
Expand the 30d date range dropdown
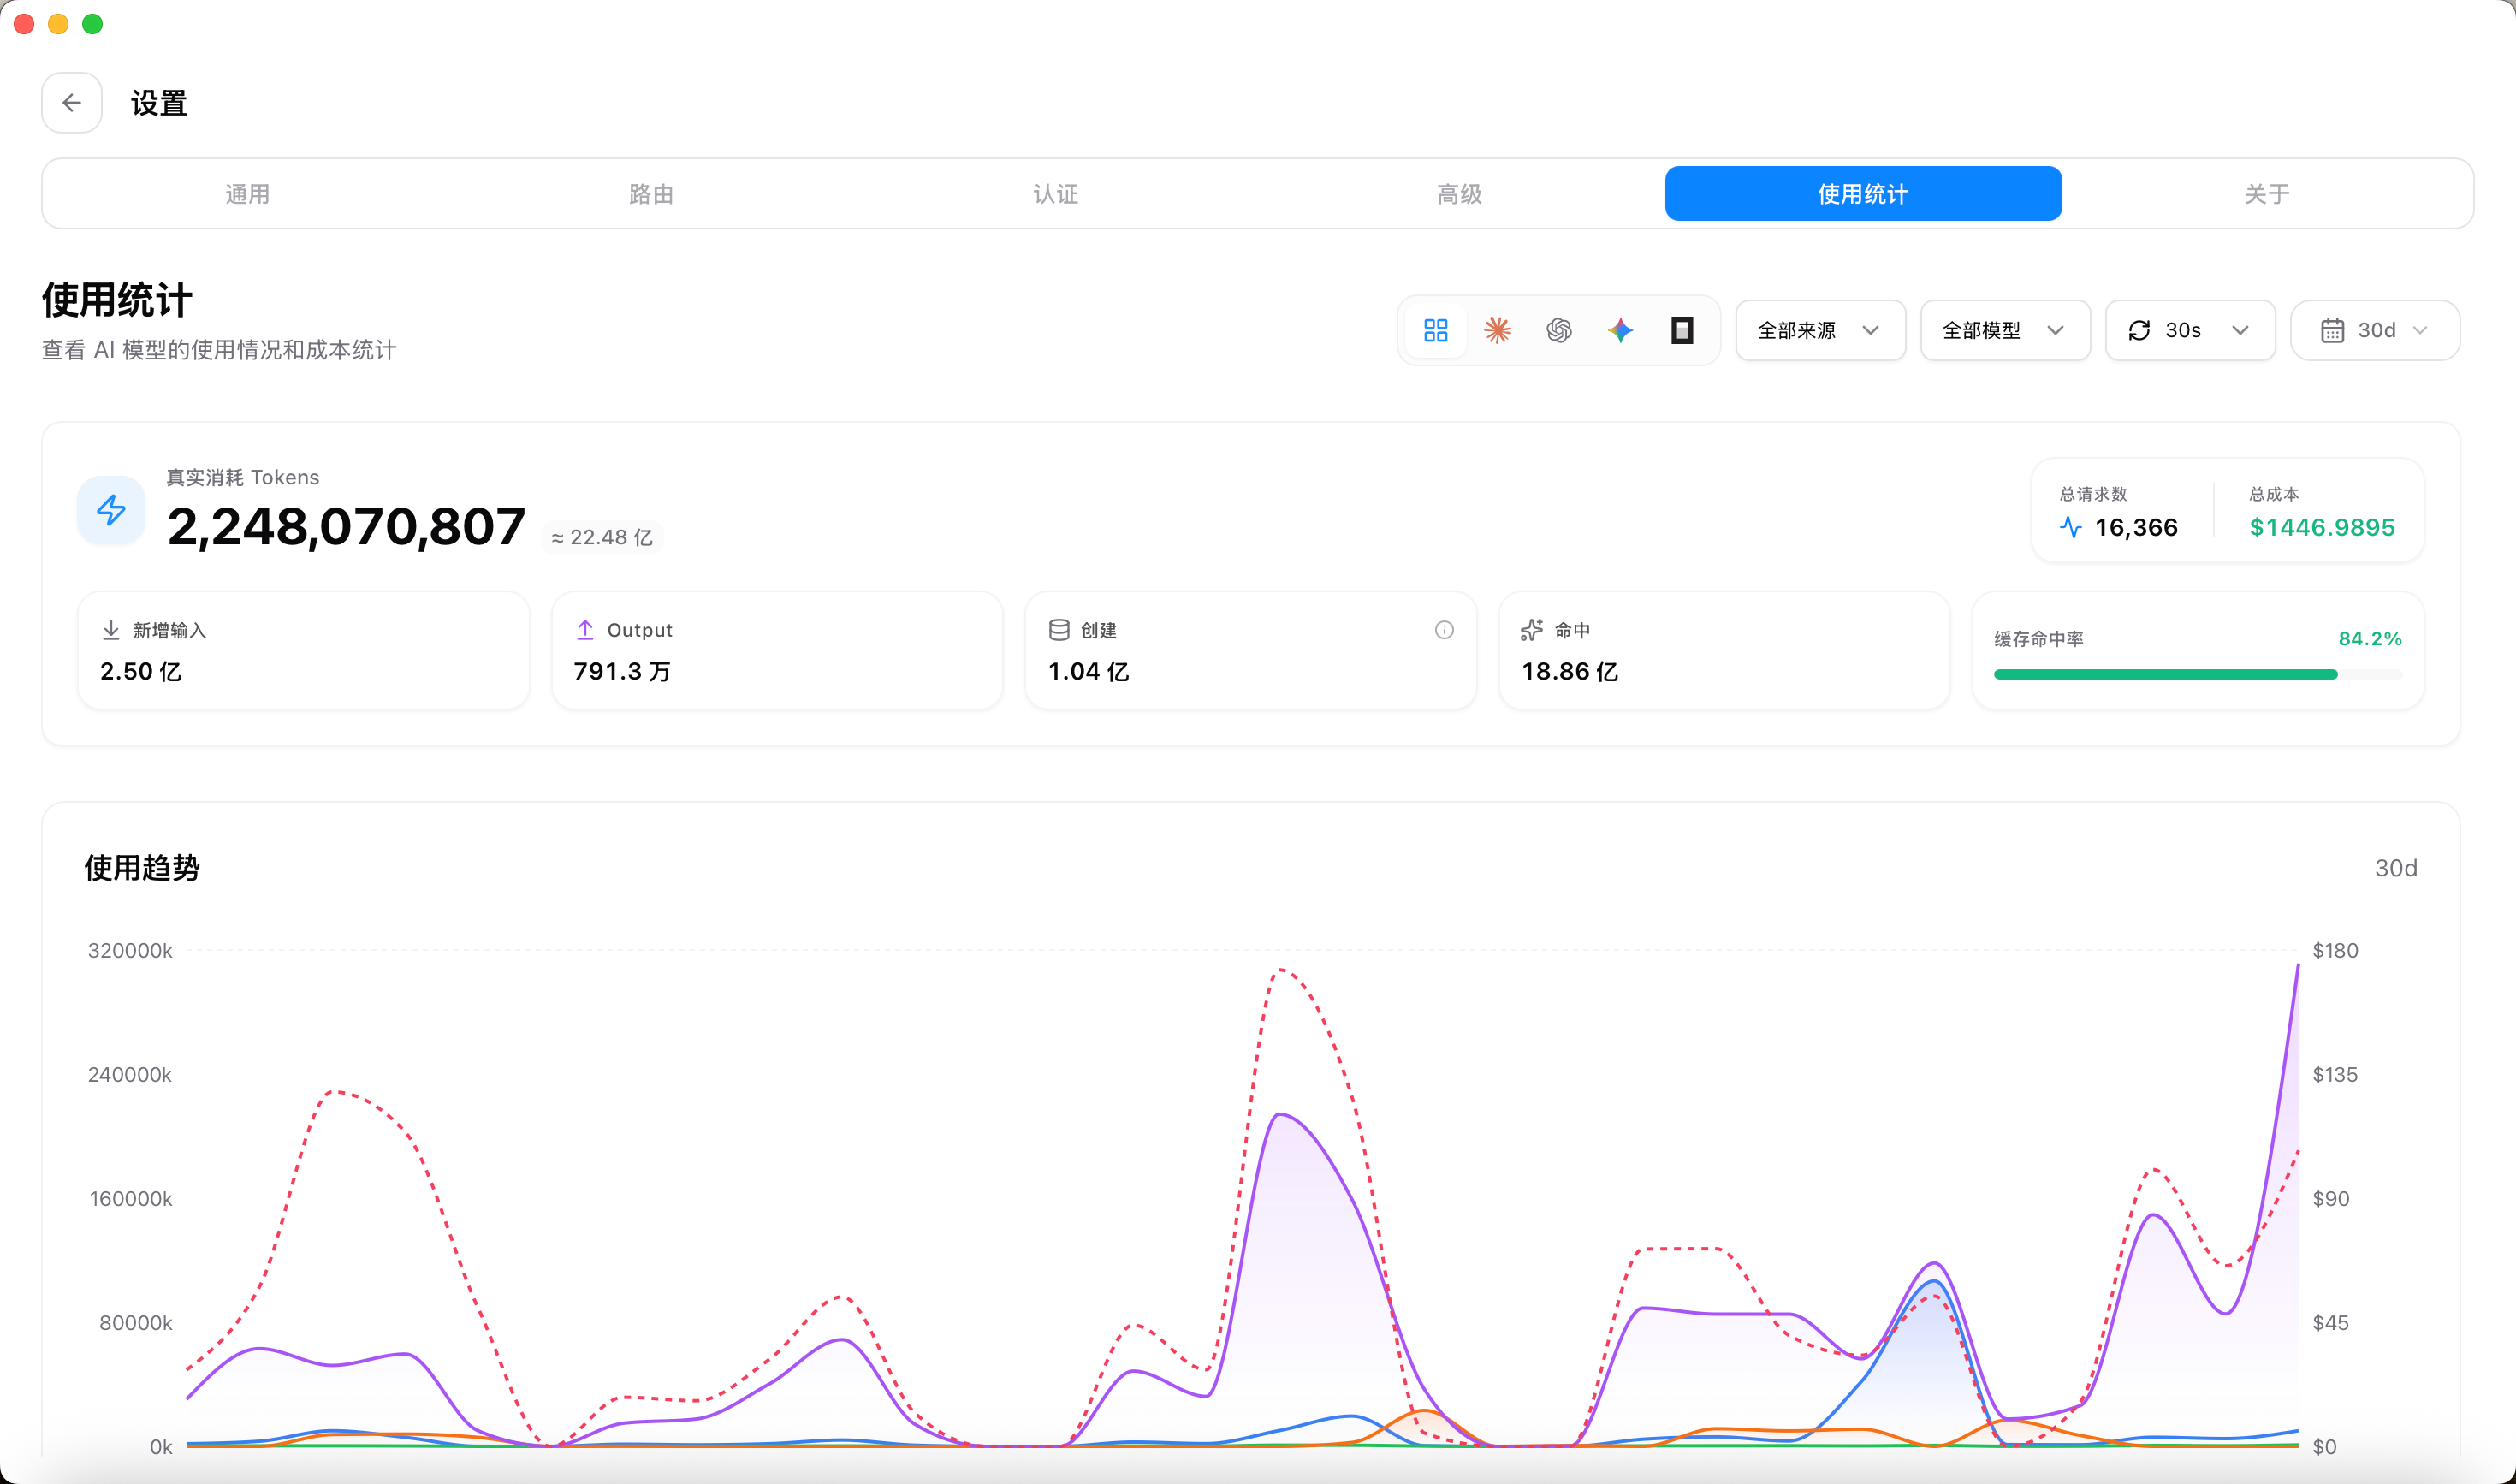point(2375,330)
